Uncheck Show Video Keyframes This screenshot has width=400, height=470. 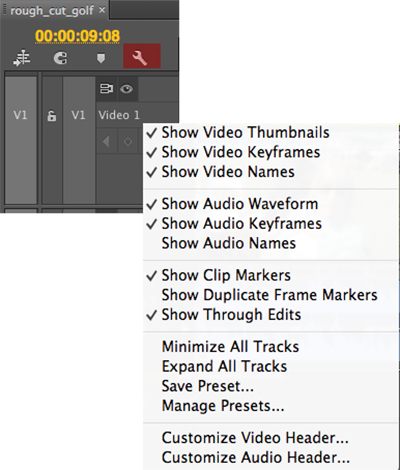271,152
